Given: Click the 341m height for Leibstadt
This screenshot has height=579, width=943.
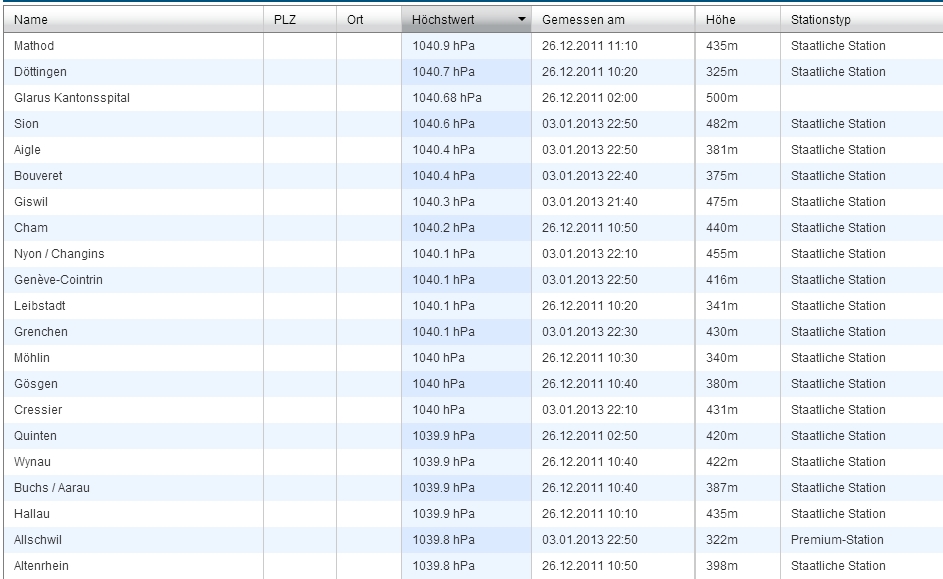Looking at the screenshot, I should coord(722,305).
